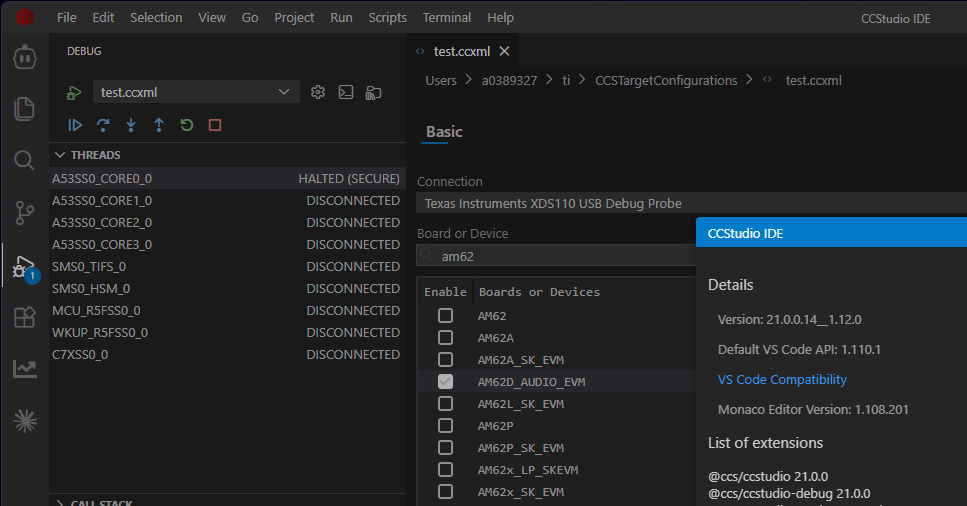The width and height of the screenshot is (967, 506).
Task: Click the red CCStudio application logo
Action: 25,17
